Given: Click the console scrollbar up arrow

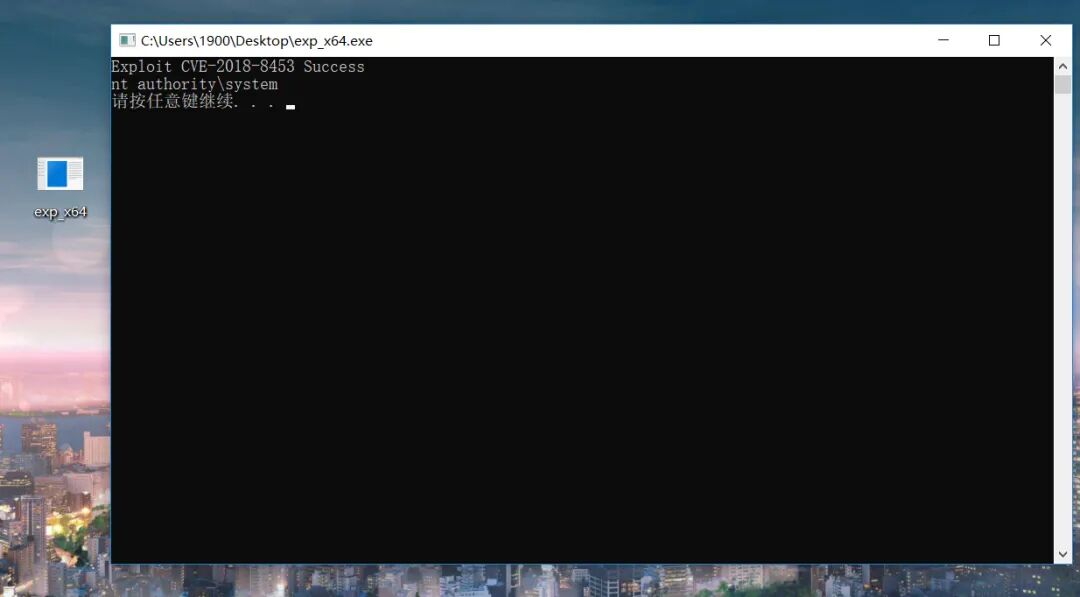Looking at the screenshot, I should (x=1063, y=66).
